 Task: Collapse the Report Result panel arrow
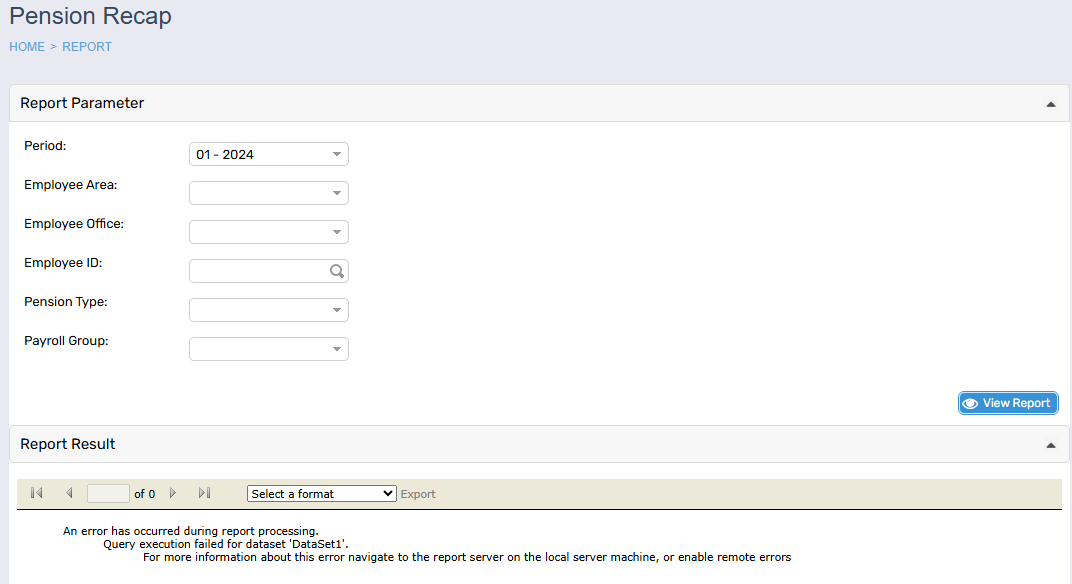click(1050, 445)
